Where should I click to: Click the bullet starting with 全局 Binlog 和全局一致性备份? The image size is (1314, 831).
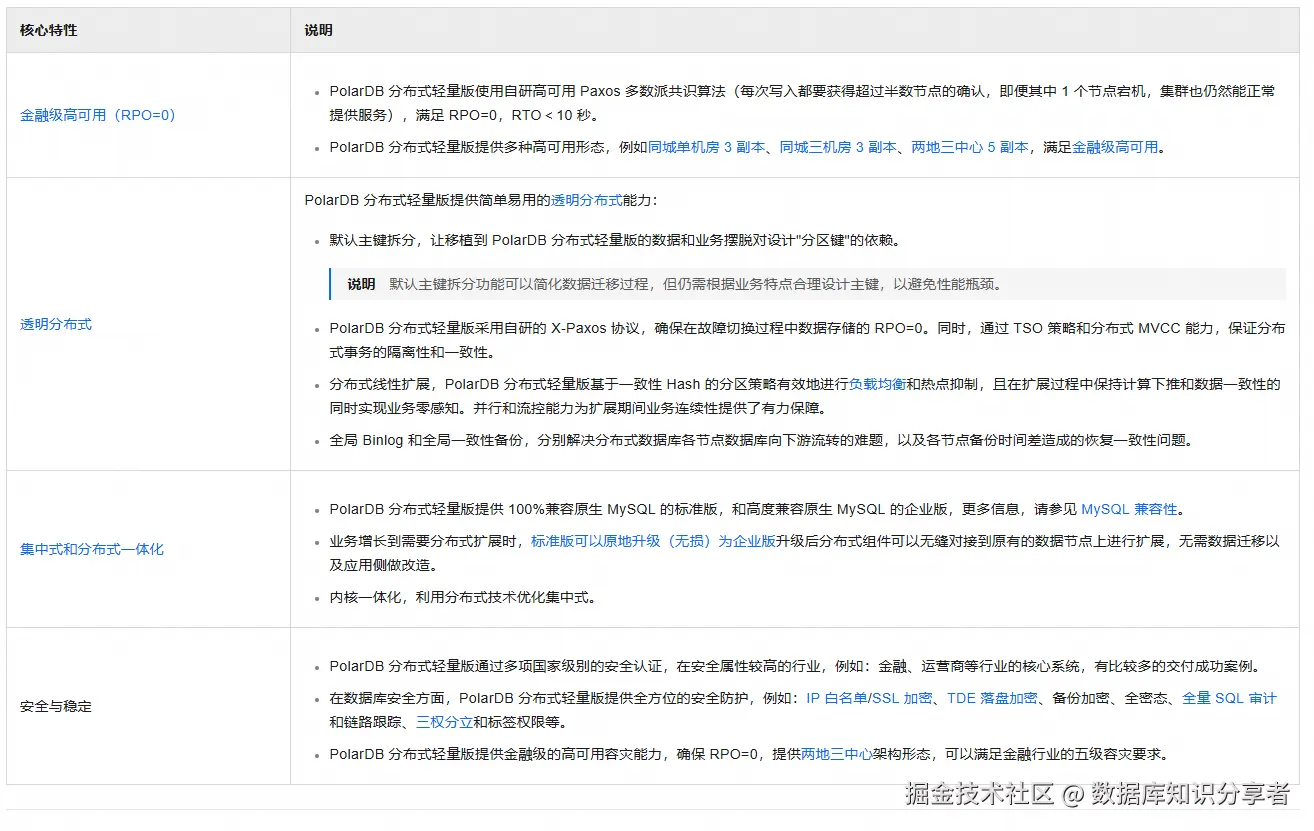pos(762,440)
